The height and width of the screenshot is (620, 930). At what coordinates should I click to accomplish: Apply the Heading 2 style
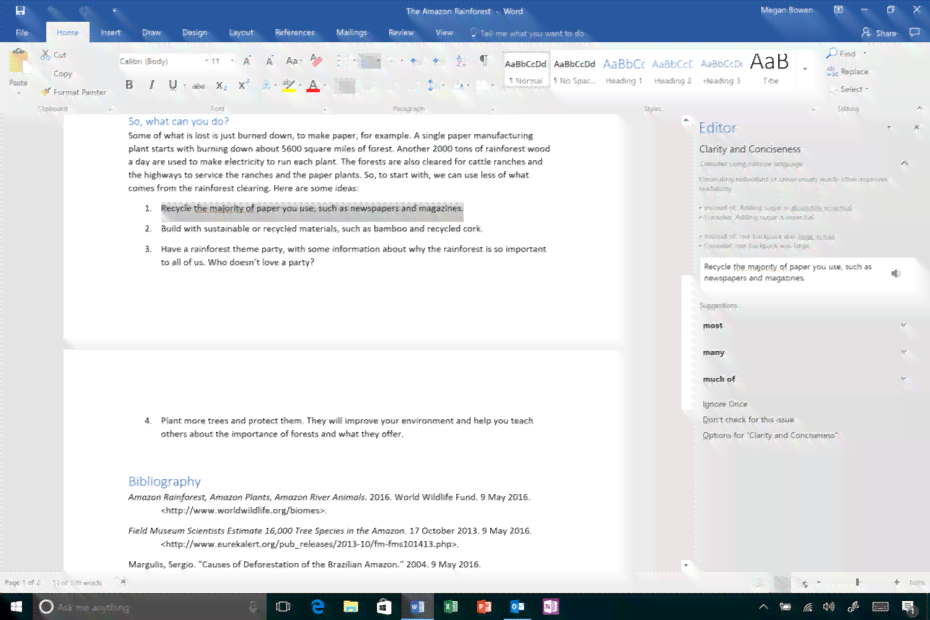pyautogui.click(x=673, y=71)
